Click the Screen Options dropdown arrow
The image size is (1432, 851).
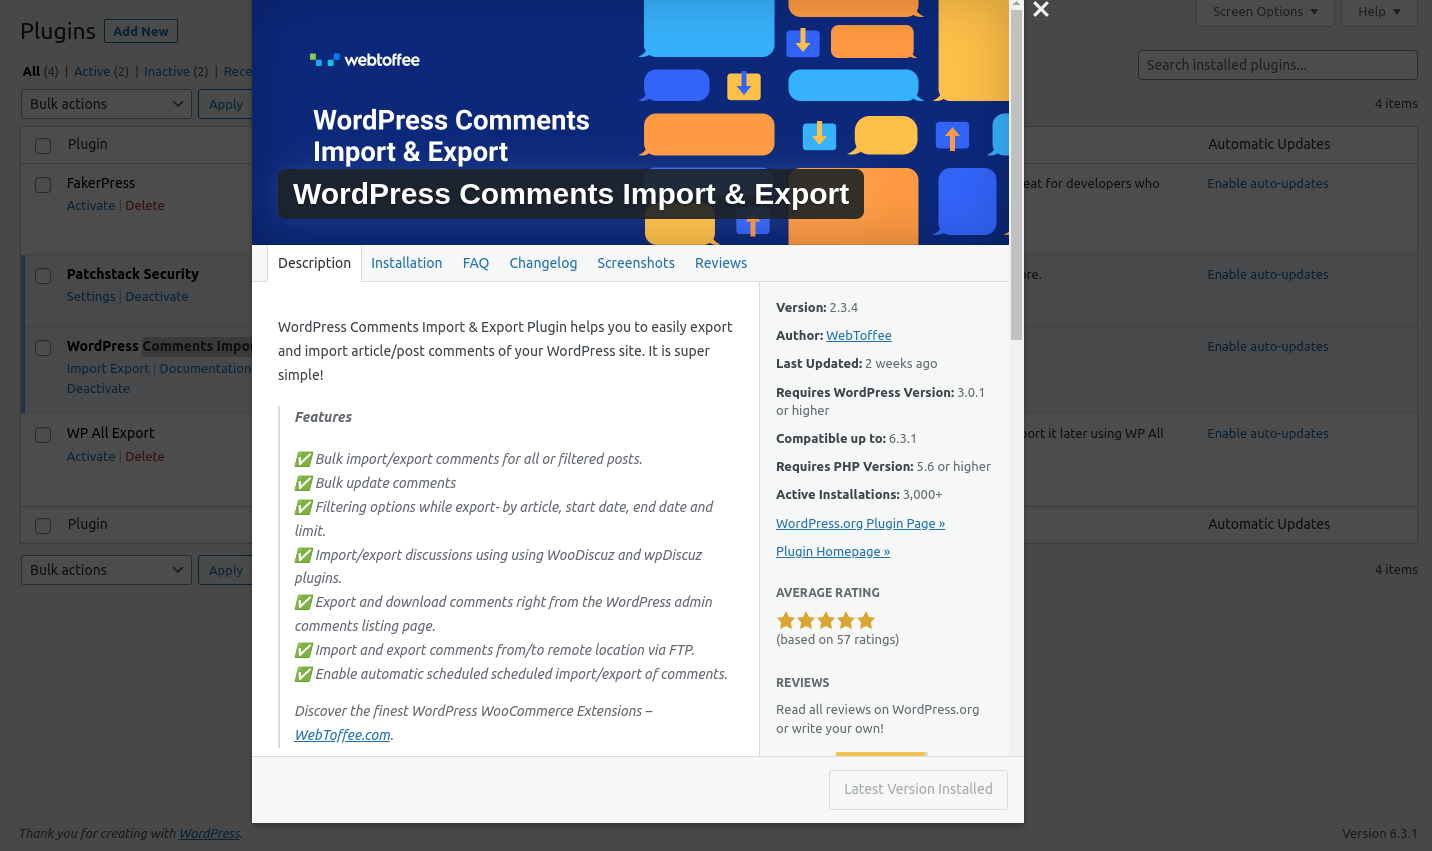point(1314,12)
